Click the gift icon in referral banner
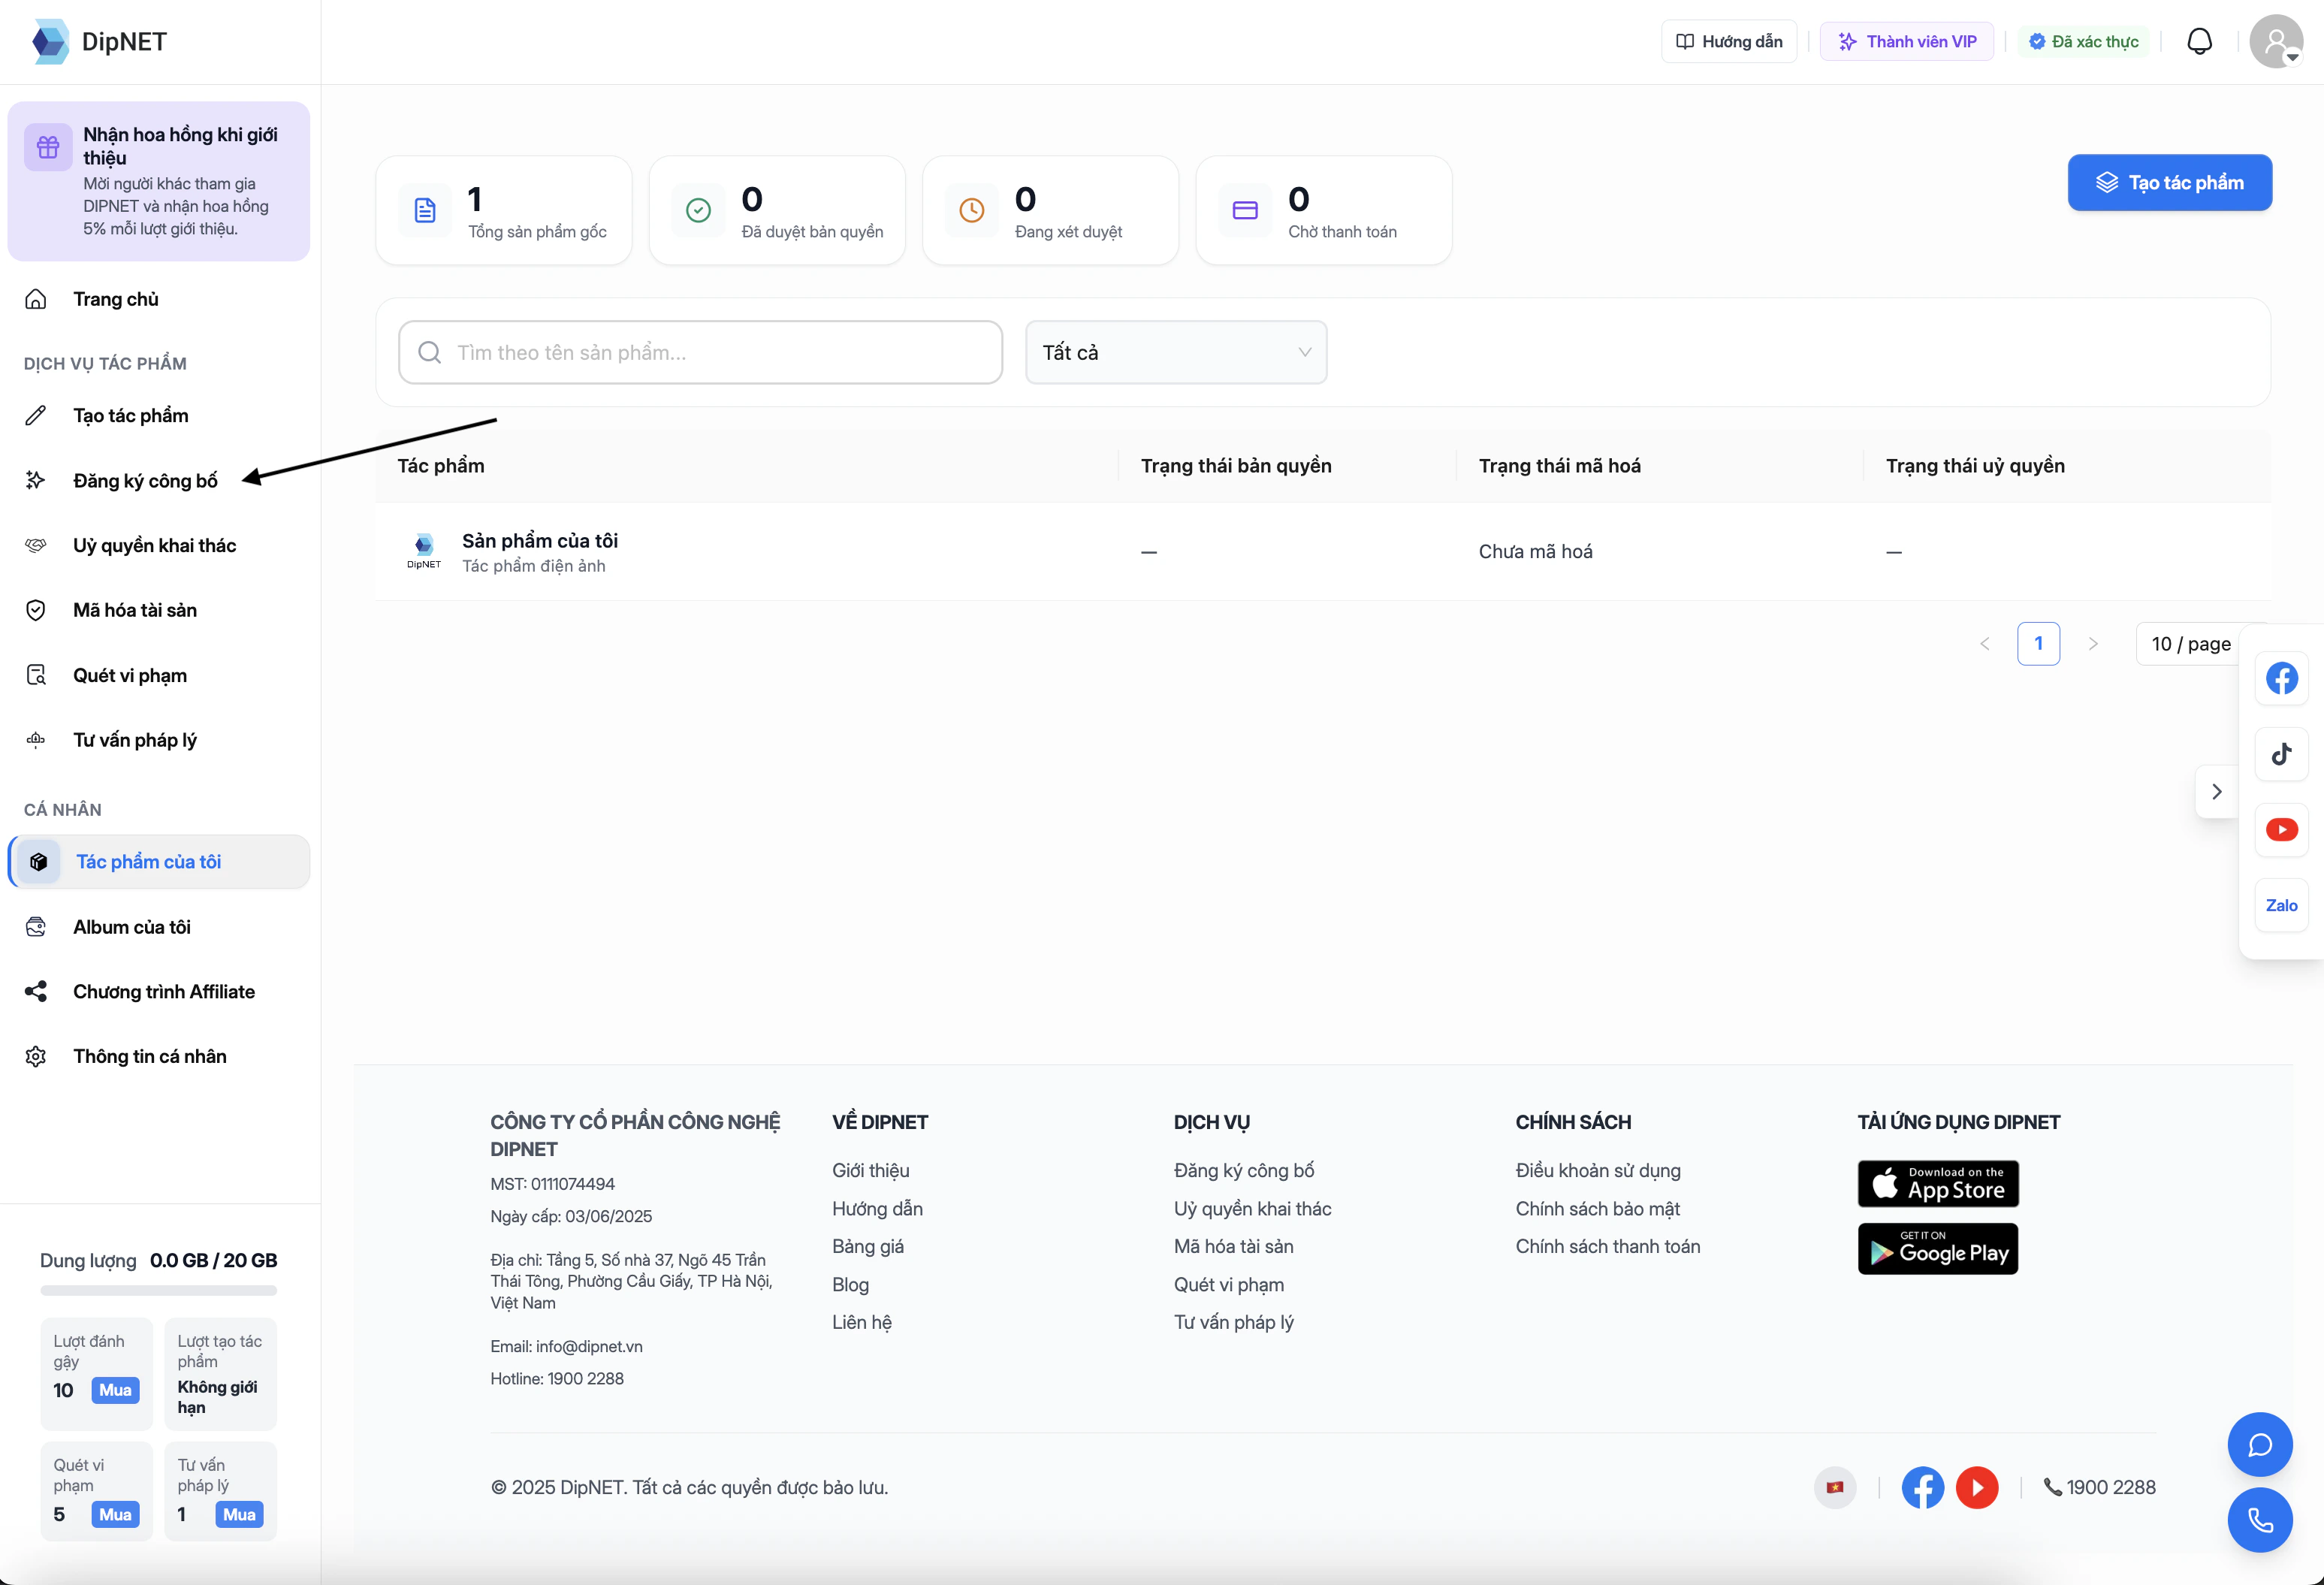 tap(48, 148)
